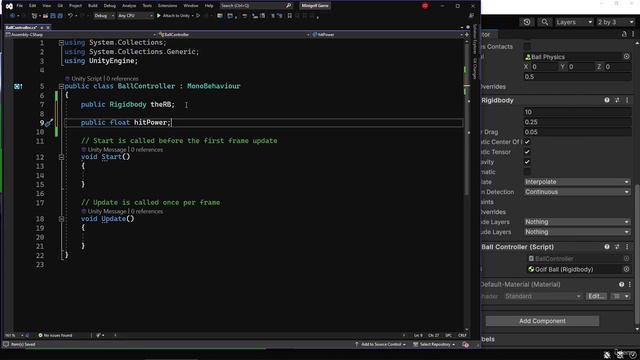Click the Add Component button
Screen dimensions: 640x360
pyautogui.click(x=542, y=321)
